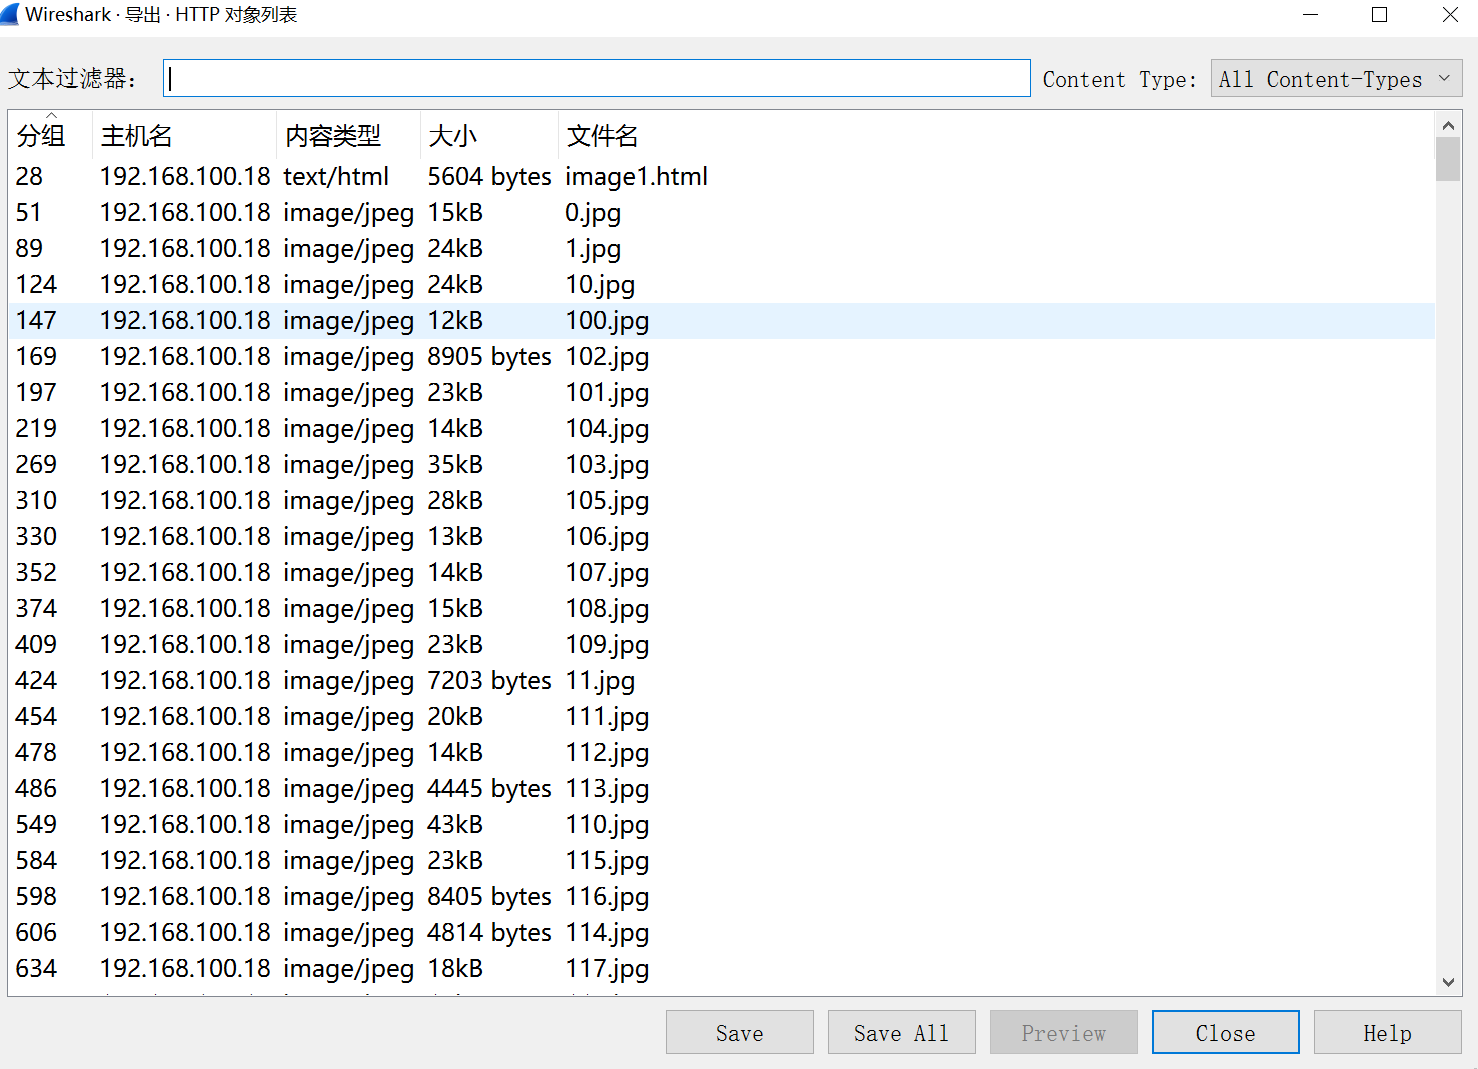This screenshot has height=1069, width=1478.
Task: Click the text/html content type cell
Action: [336, 176]
